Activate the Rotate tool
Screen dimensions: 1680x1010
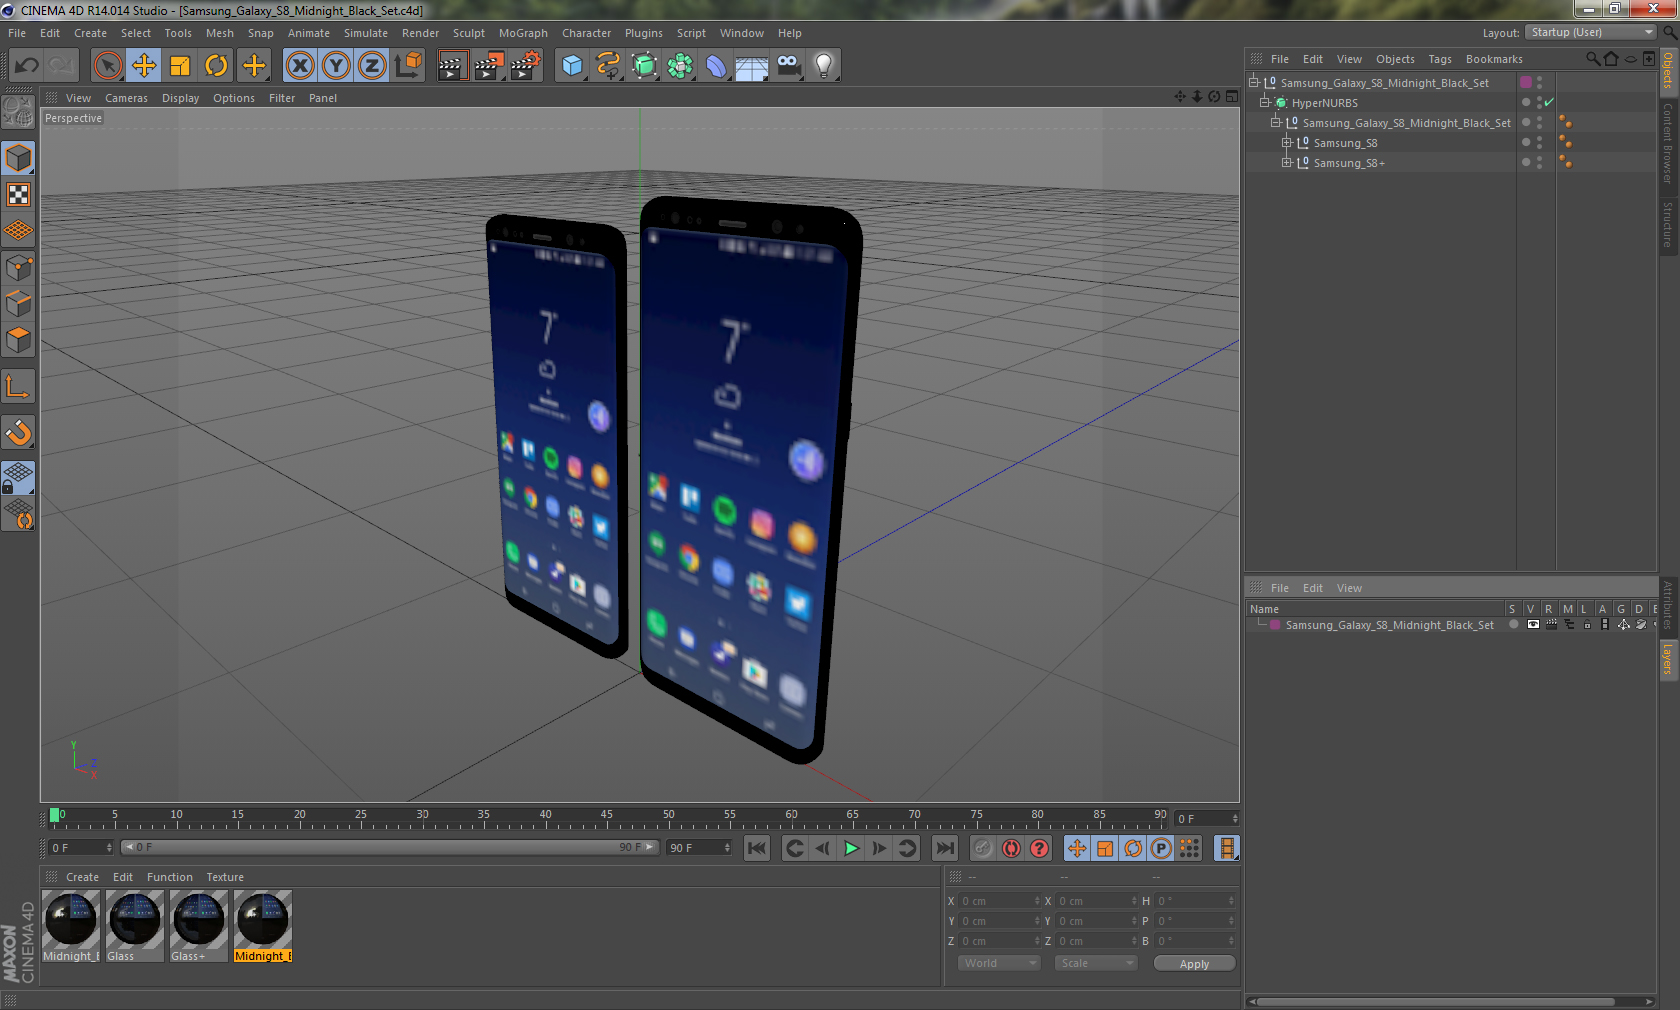coord(216,66)
